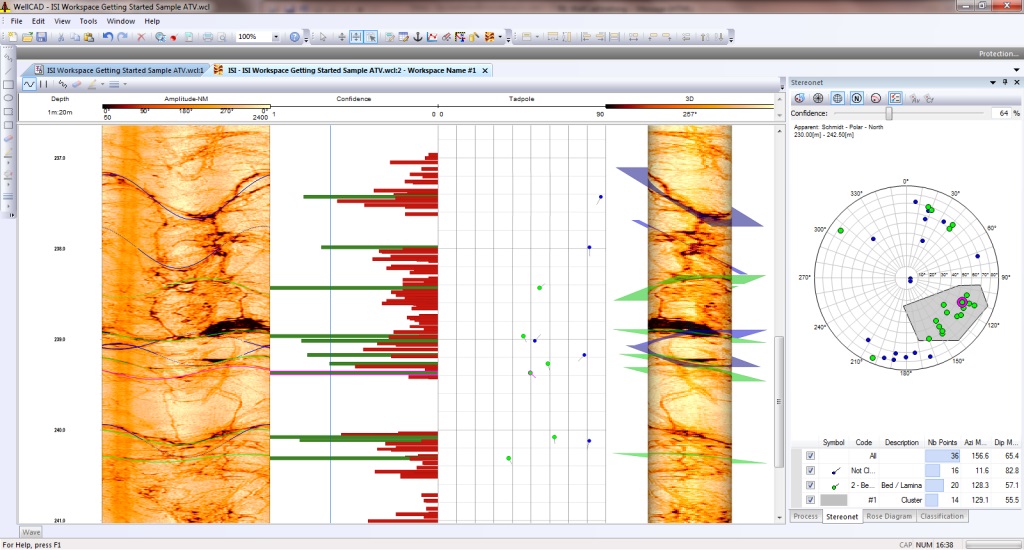Toggle the North 'N' stereonet icon
Screen dimensions: 1024x550
pyautogui.click(x=857, y=98)
